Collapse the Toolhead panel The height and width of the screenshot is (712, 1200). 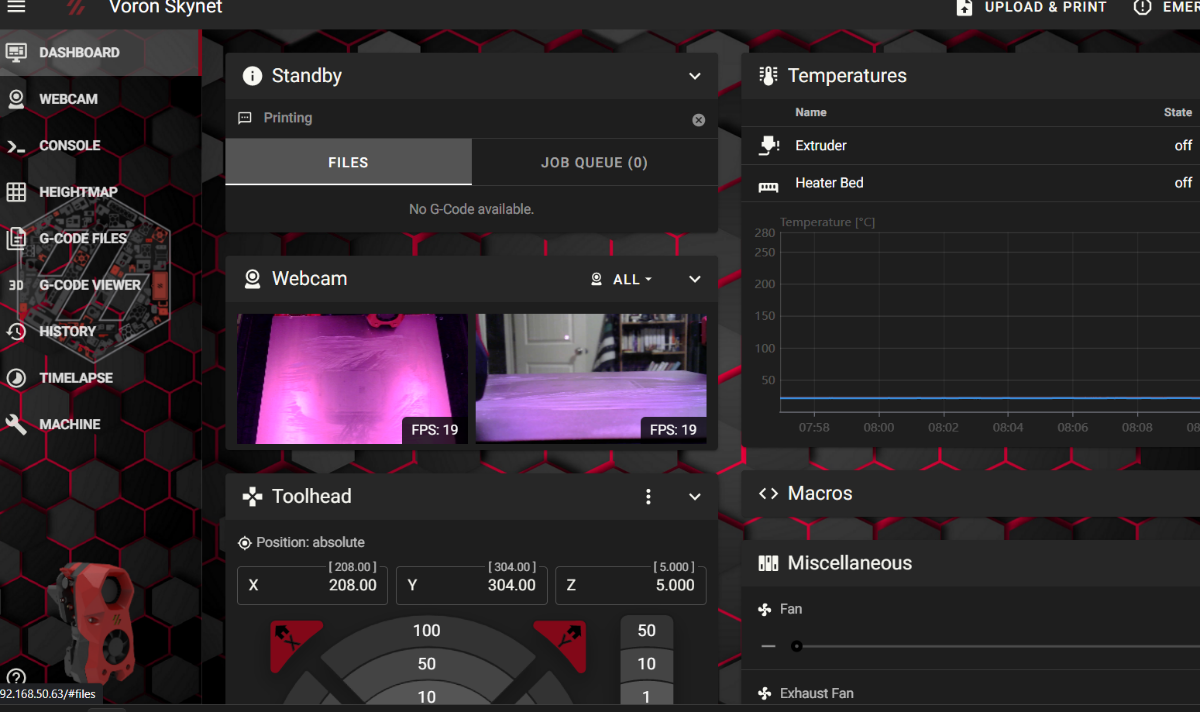coord(695,497)
